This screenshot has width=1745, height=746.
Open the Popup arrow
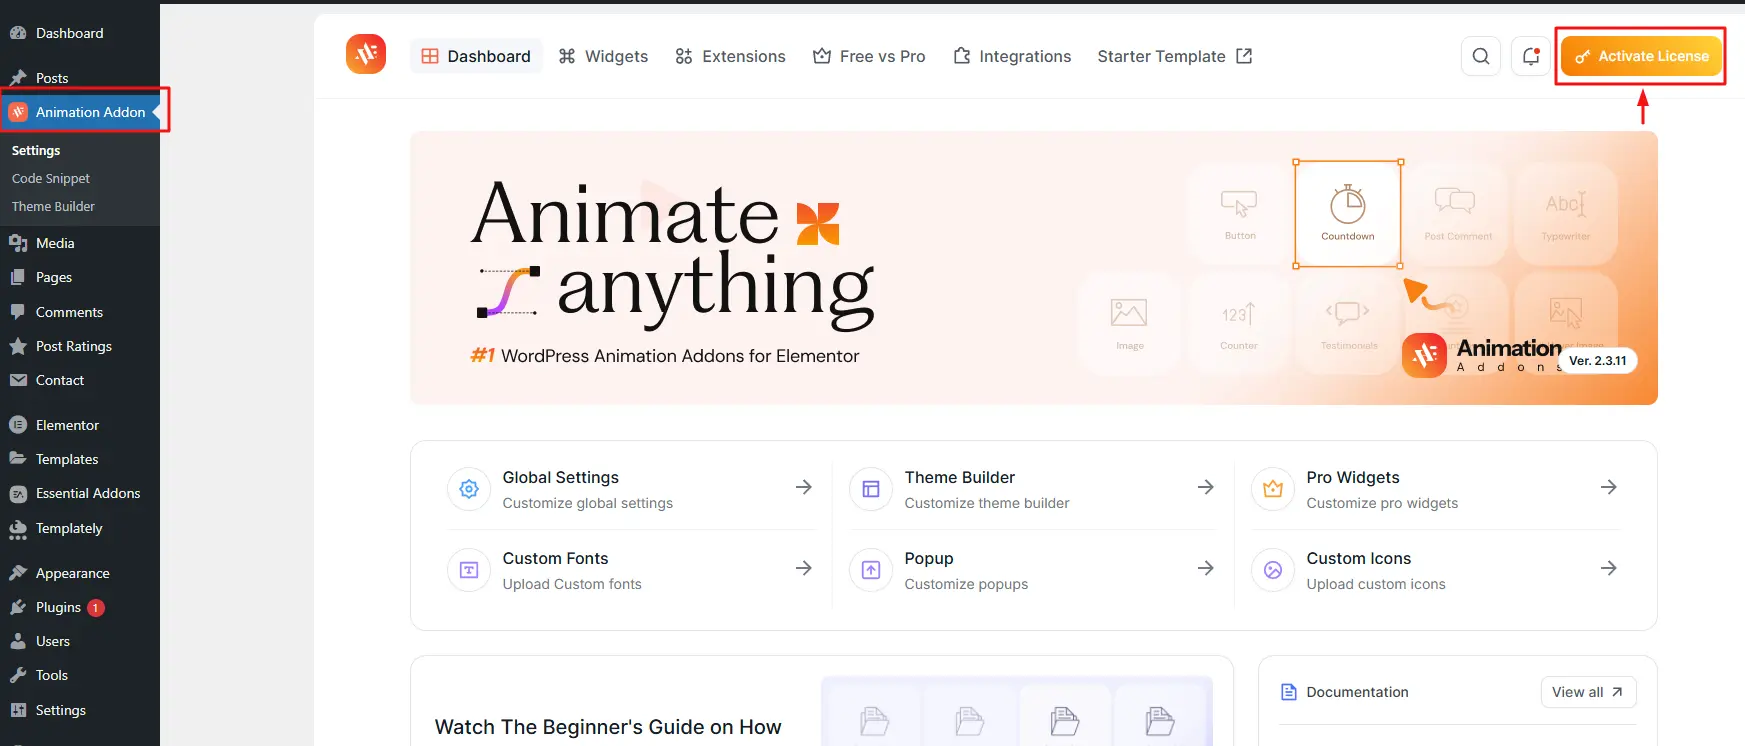coord(1206,568)
